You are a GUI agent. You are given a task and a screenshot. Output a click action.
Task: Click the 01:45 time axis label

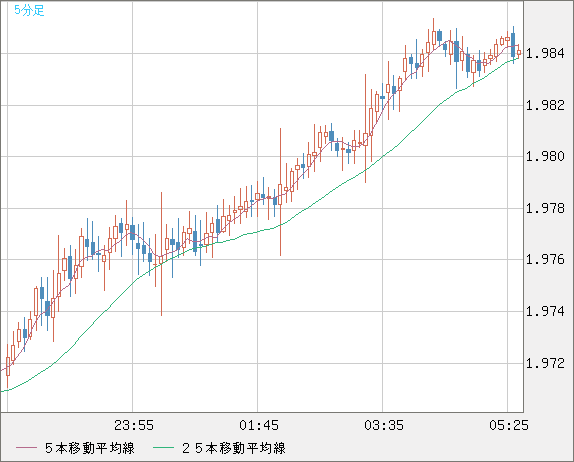pyautogui.click(x=259, y=425)
